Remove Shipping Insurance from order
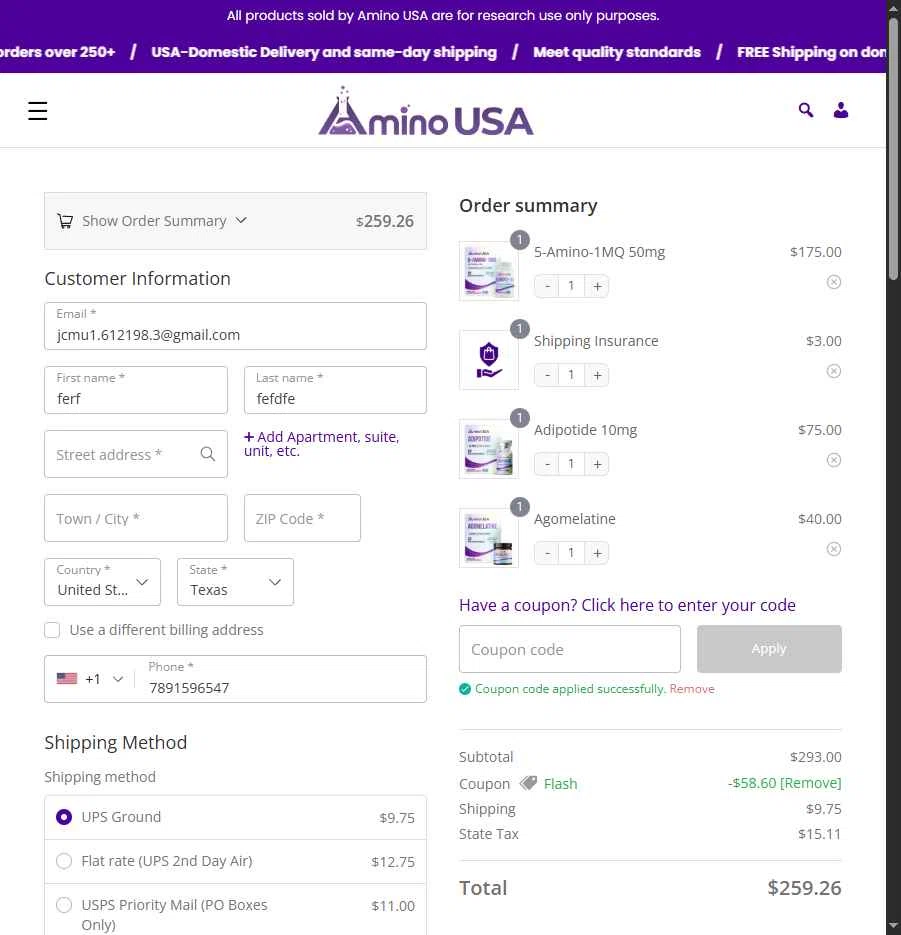The width and height of the screenshot is (901, 935). click(x=834, y=371)
